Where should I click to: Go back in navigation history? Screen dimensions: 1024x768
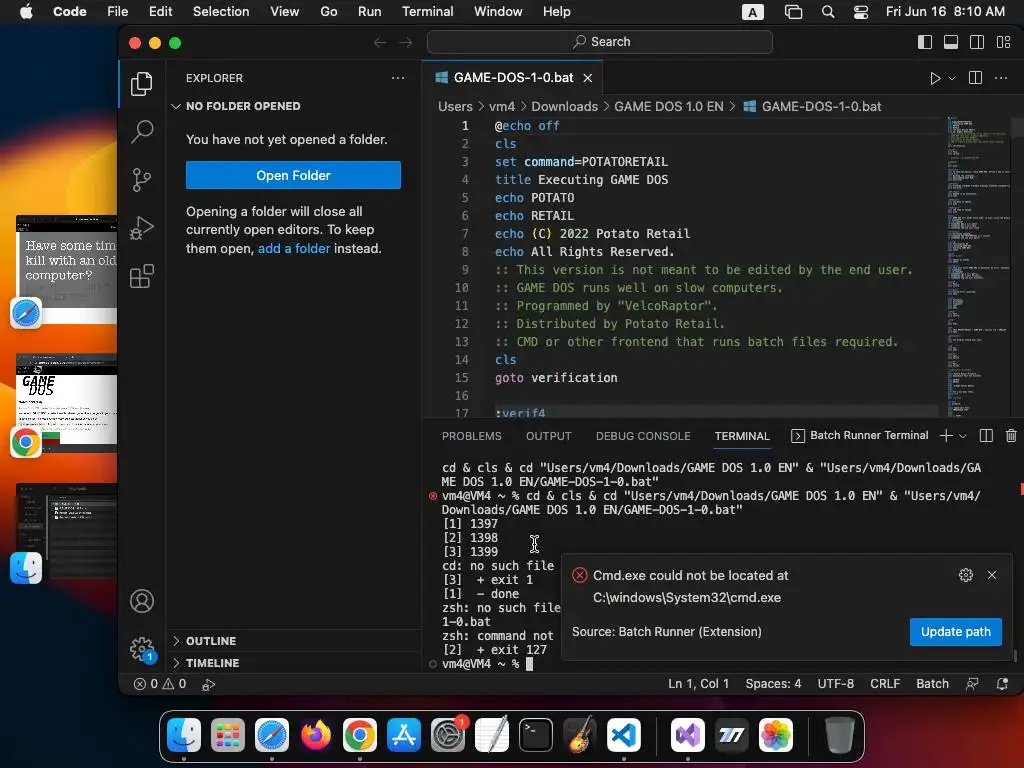pos(380,42)
